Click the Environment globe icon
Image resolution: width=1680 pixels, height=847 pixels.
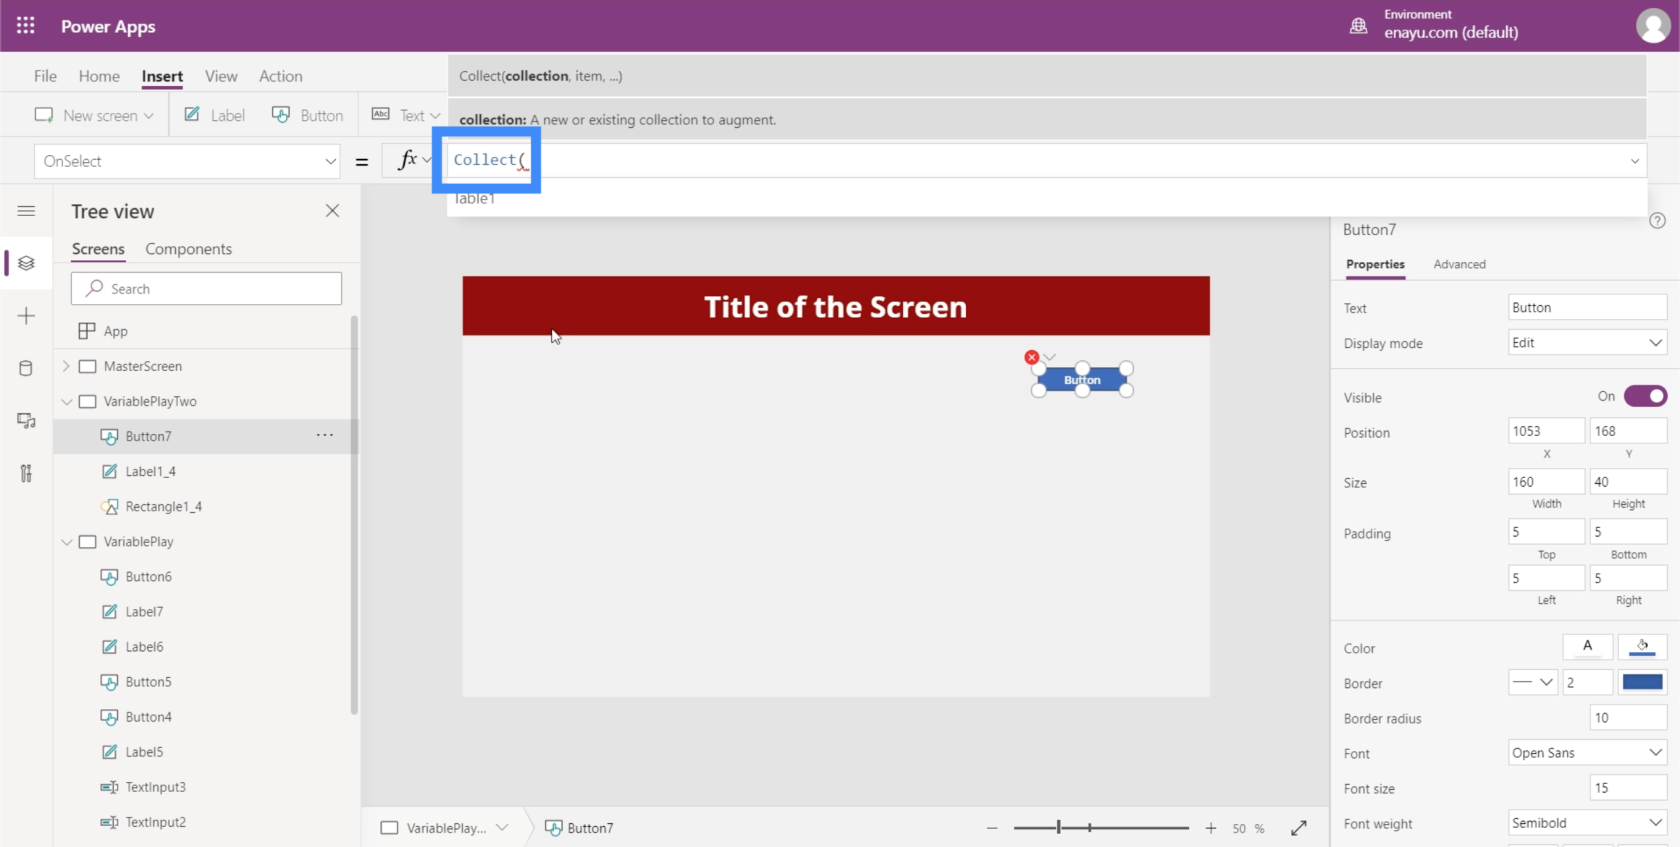click(x=1358, y=26)
